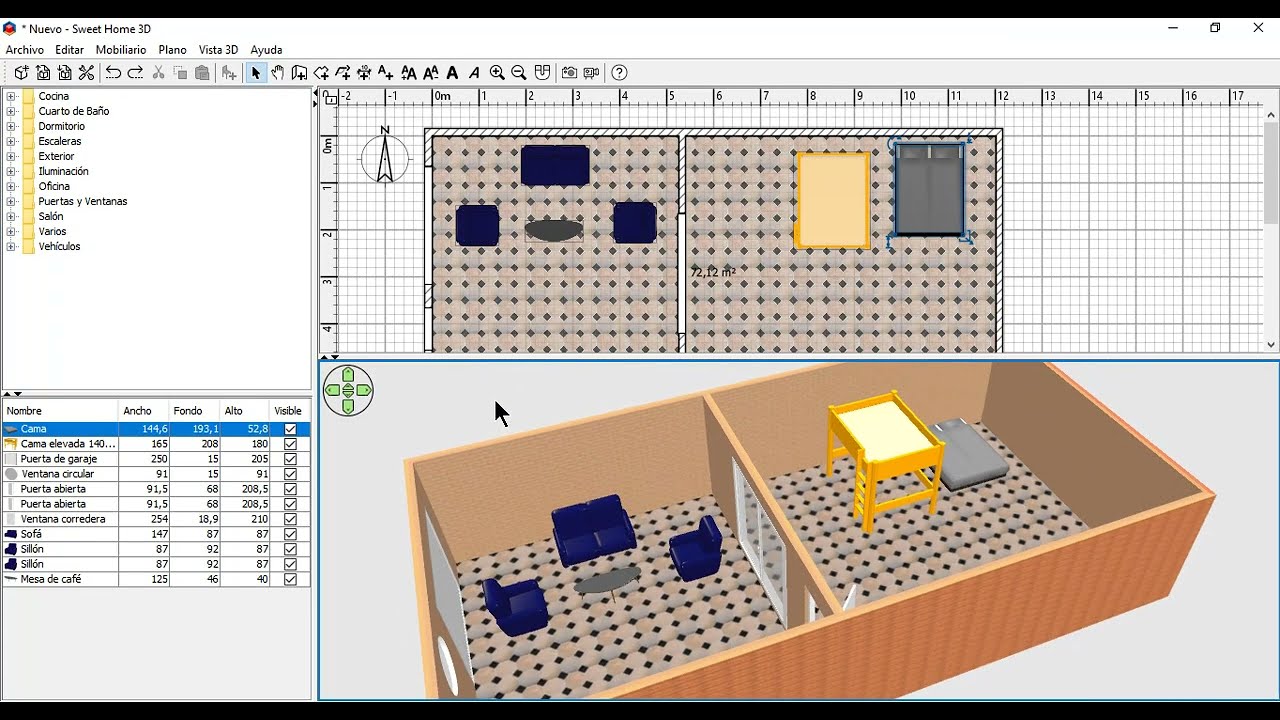This screenshot has width=1280, height=720.
Task: Open help with the question mark icon
Action: click(x=619, y=73)
